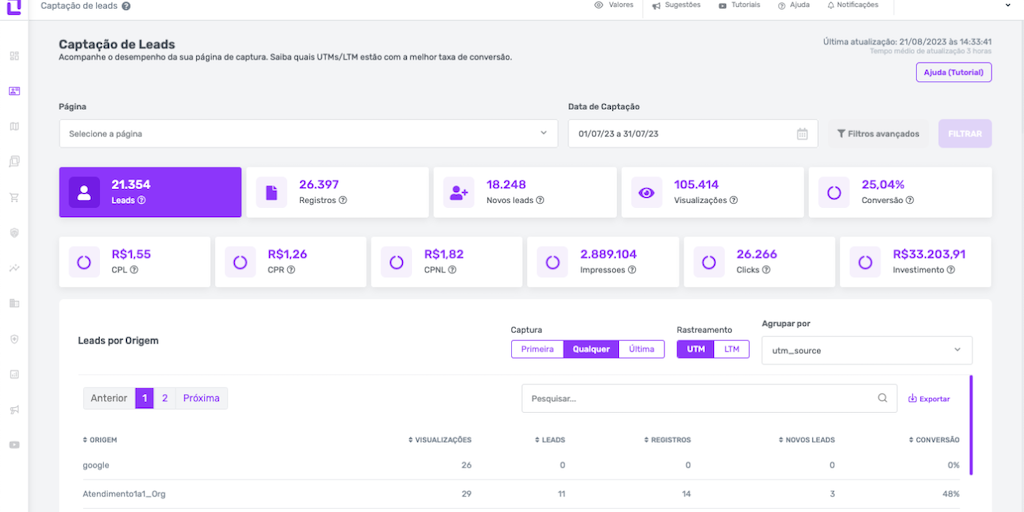Open the Selecione a página dropdown

(x=307, y=133)
